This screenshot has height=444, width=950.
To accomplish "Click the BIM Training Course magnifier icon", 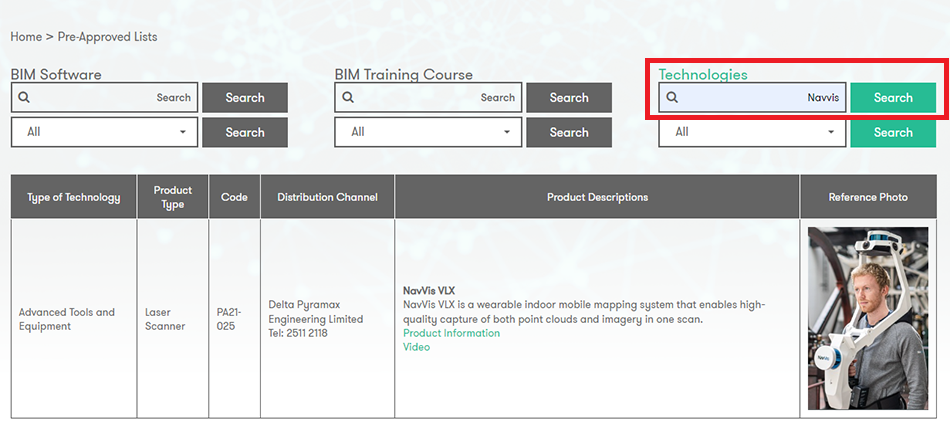I will pos(348,98).
